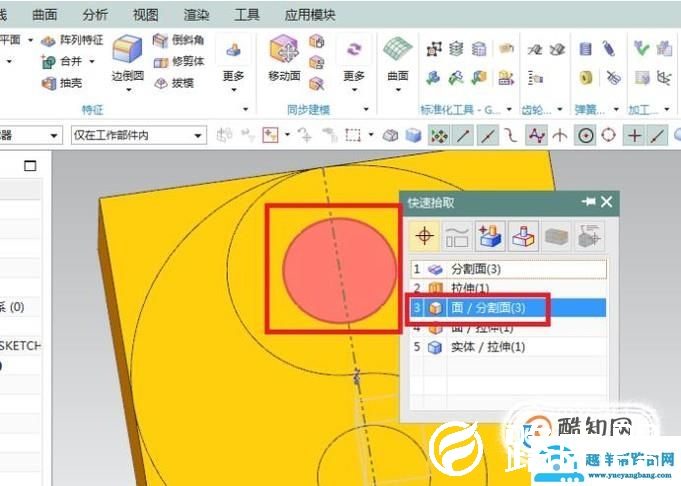Expand the 加工 group dropdown arrow
This screenshot has width=681, height=486.
667,109
